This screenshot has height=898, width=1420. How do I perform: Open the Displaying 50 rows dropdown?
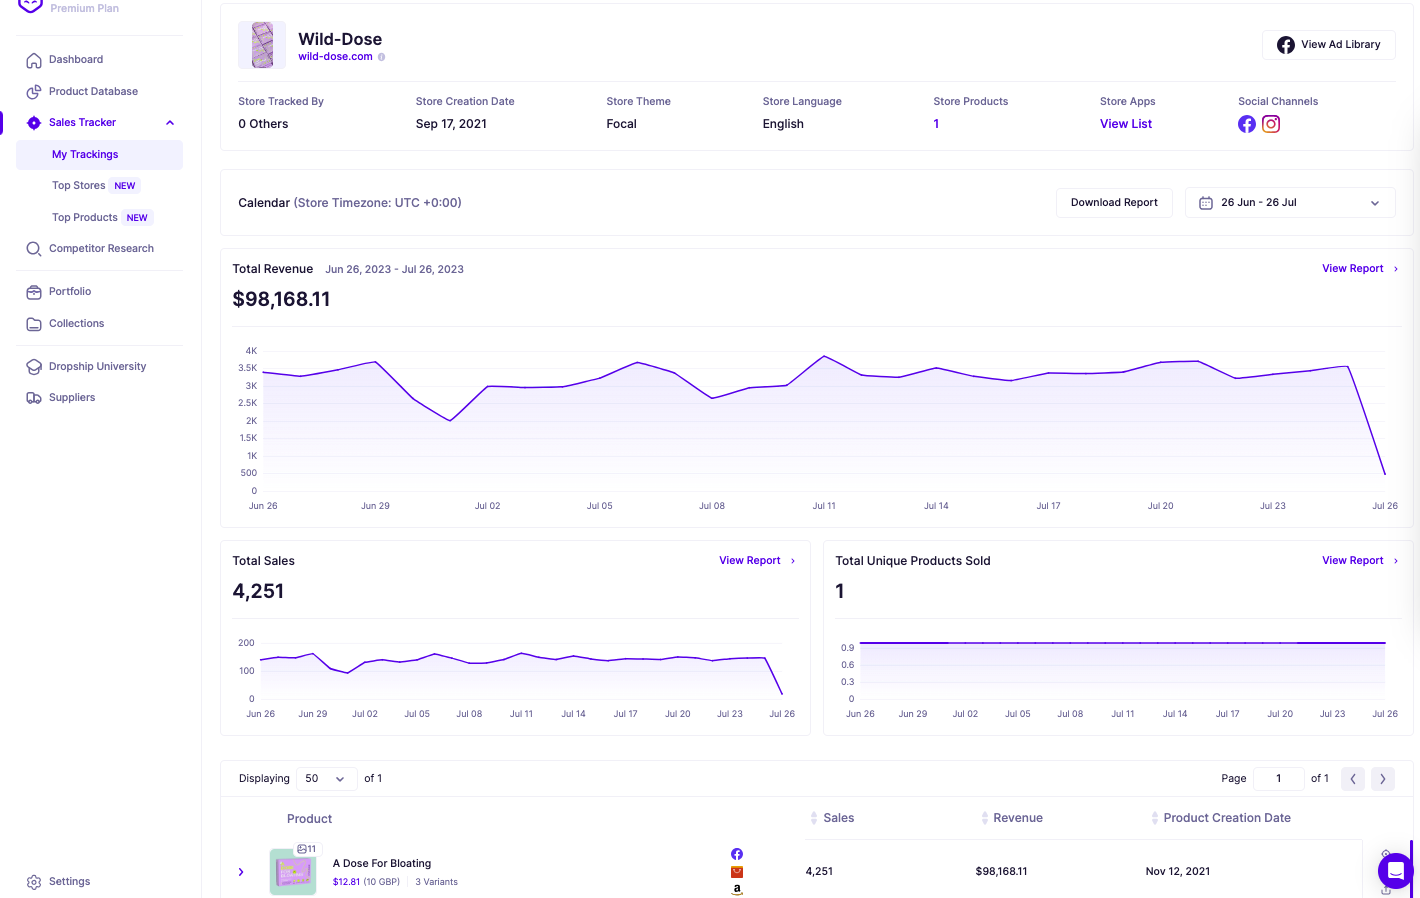pyautogui.click(x=326, y=778)
